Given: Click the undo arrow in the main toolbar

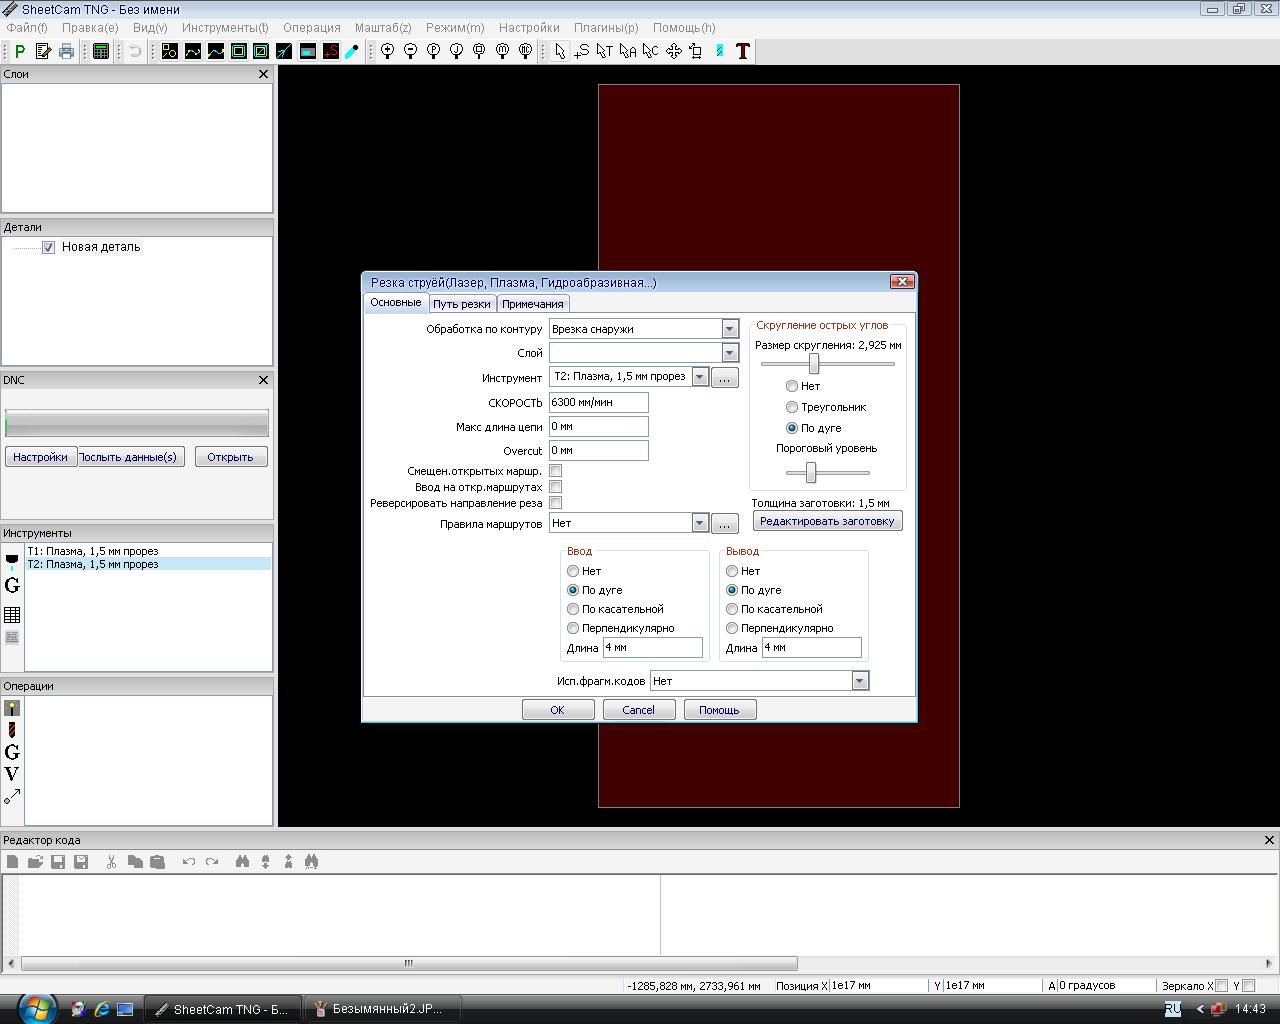Looking at the screenshot, I should pyautogui.click(x=135, y=51).
